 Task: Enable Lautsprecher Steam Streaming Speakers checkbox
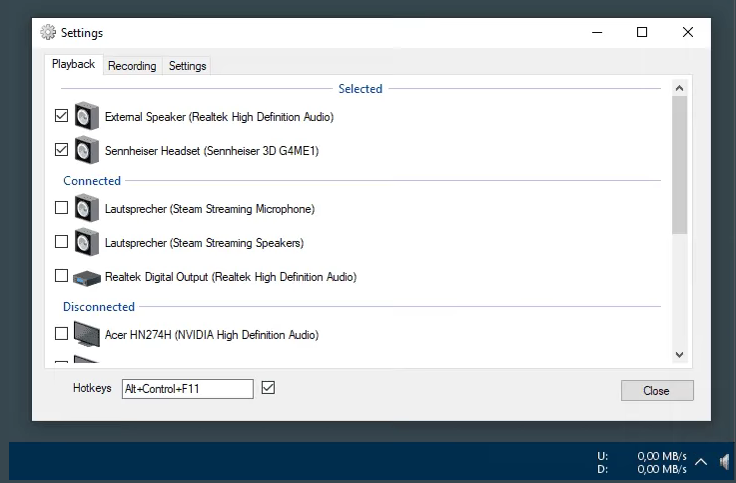[61, 242]
